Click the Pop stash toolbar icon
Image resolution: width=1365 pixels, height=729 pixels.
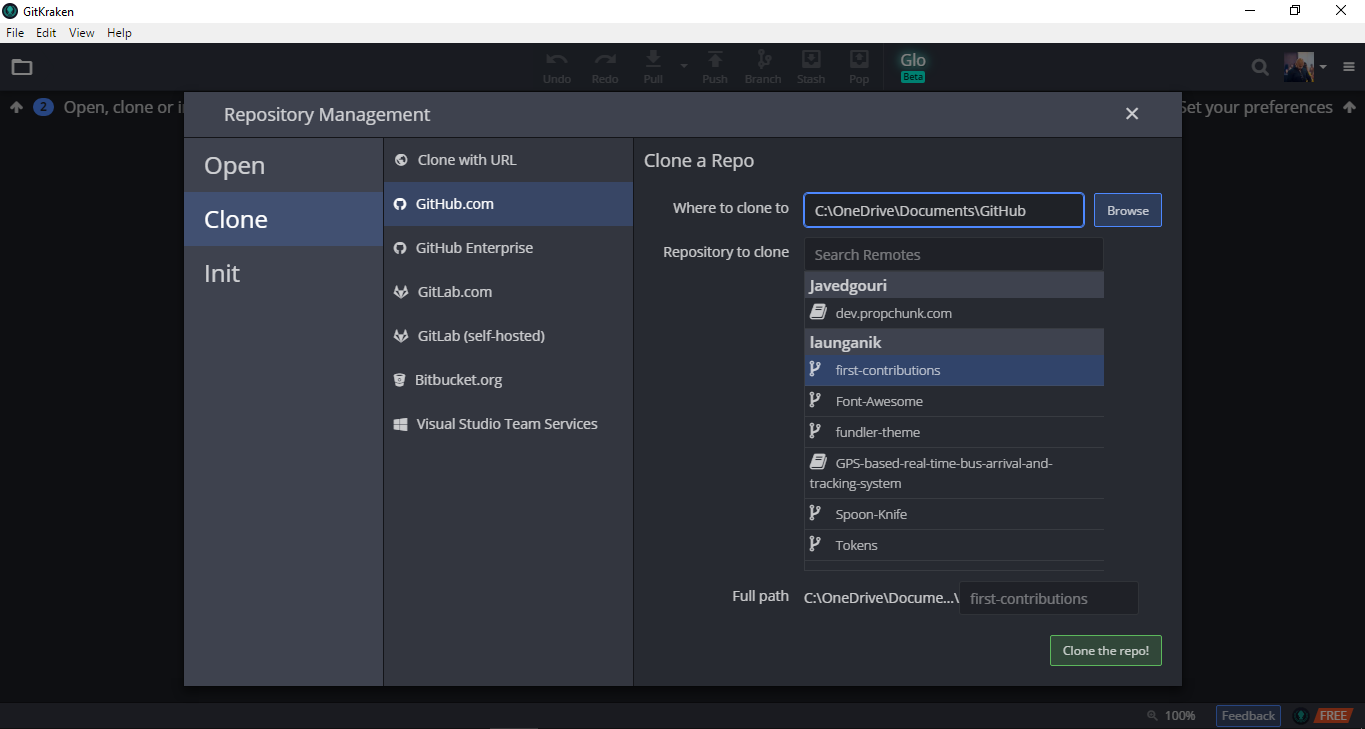[x=859, y=67]
